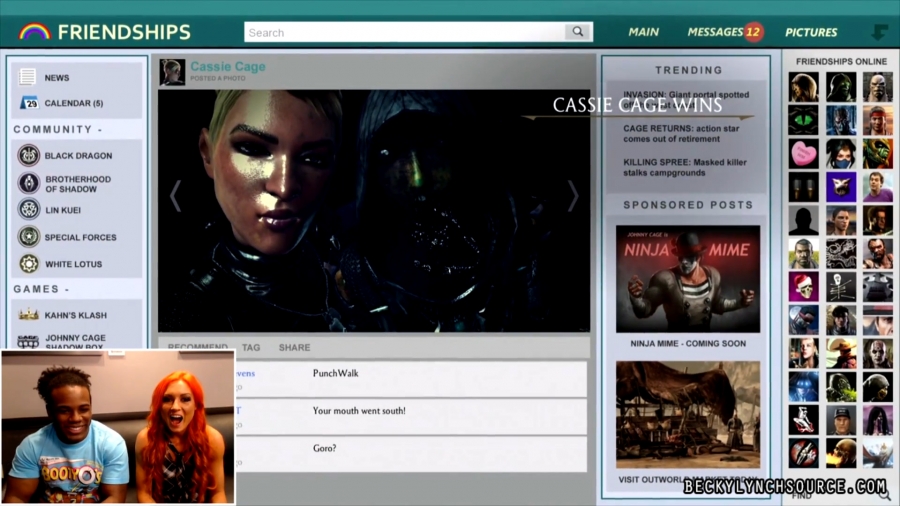Screen dimensions: 900x506
Task: Click the search magnifier button
Action: (x=577, y=32)
